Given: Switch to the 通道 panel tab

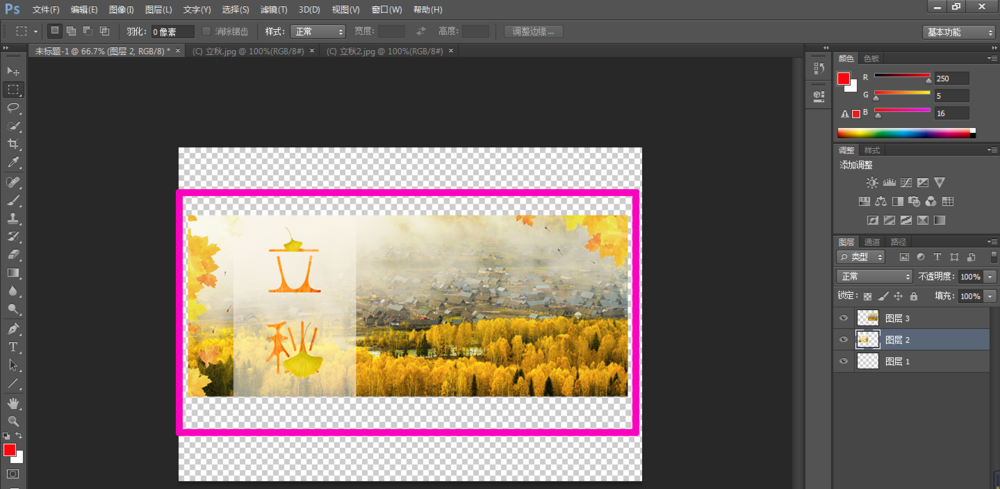Looking at the screenshot, I should pos(872,242).
